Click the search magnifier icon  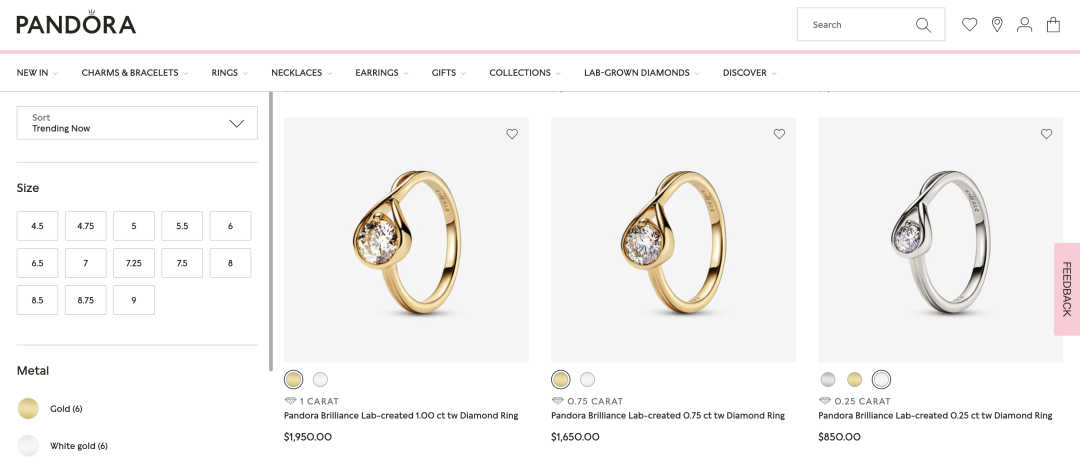pos(923,25)
